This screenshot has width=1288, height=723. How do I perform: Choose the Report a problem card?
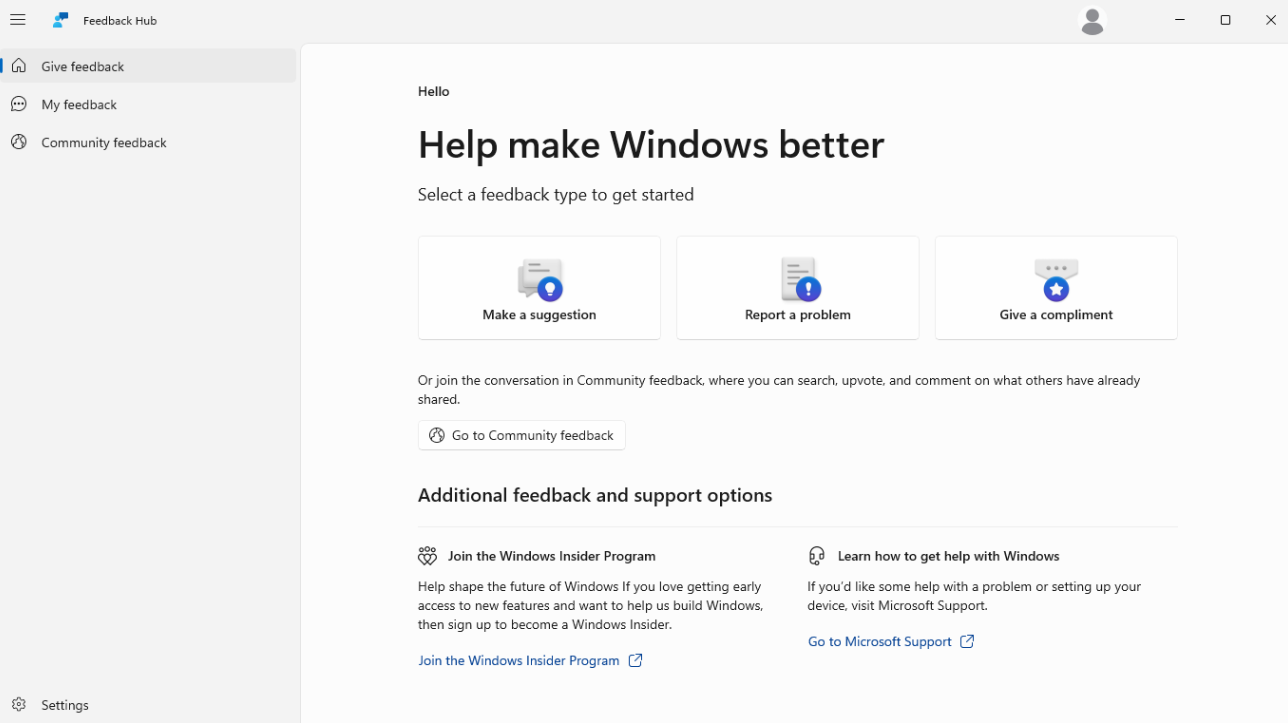point(798,288)
